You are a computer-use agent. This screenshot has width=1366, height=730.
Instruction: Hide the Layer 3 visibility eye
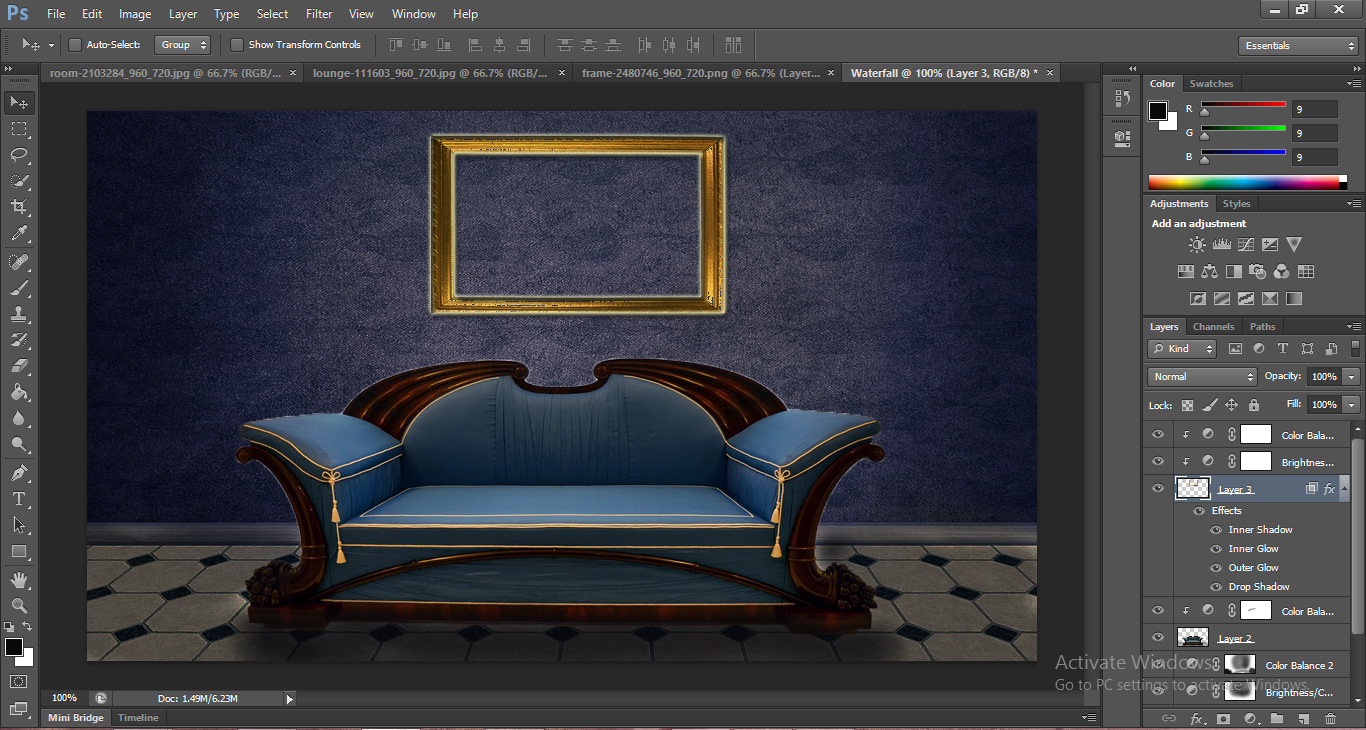tap(1158, 489)
